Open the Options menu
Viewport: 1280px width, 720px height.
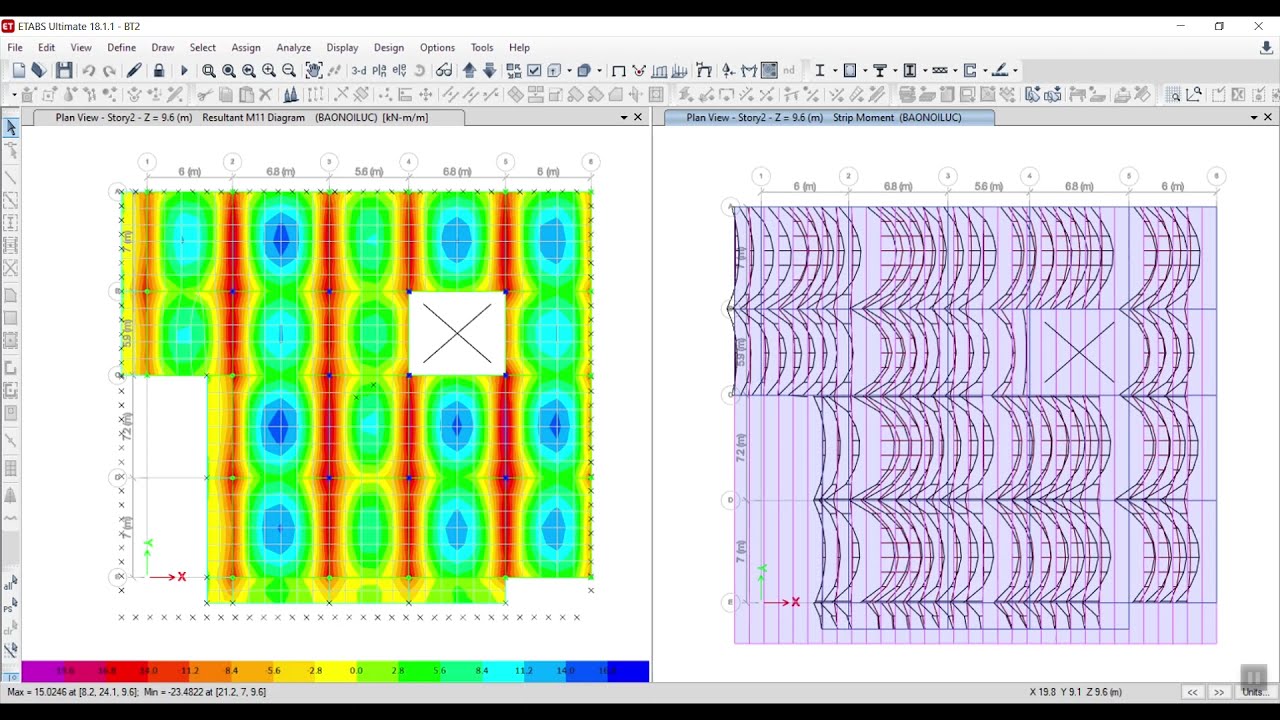tap(437, 47)
